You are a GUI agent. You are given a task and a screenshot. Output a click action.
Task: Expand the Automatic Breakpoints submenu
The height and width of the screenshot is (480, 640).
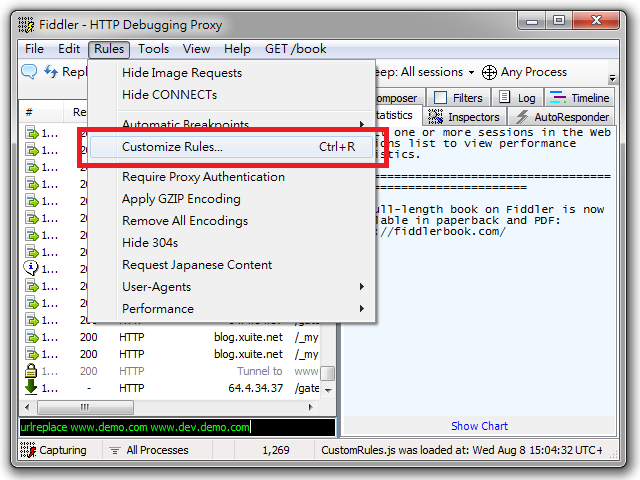231,122
